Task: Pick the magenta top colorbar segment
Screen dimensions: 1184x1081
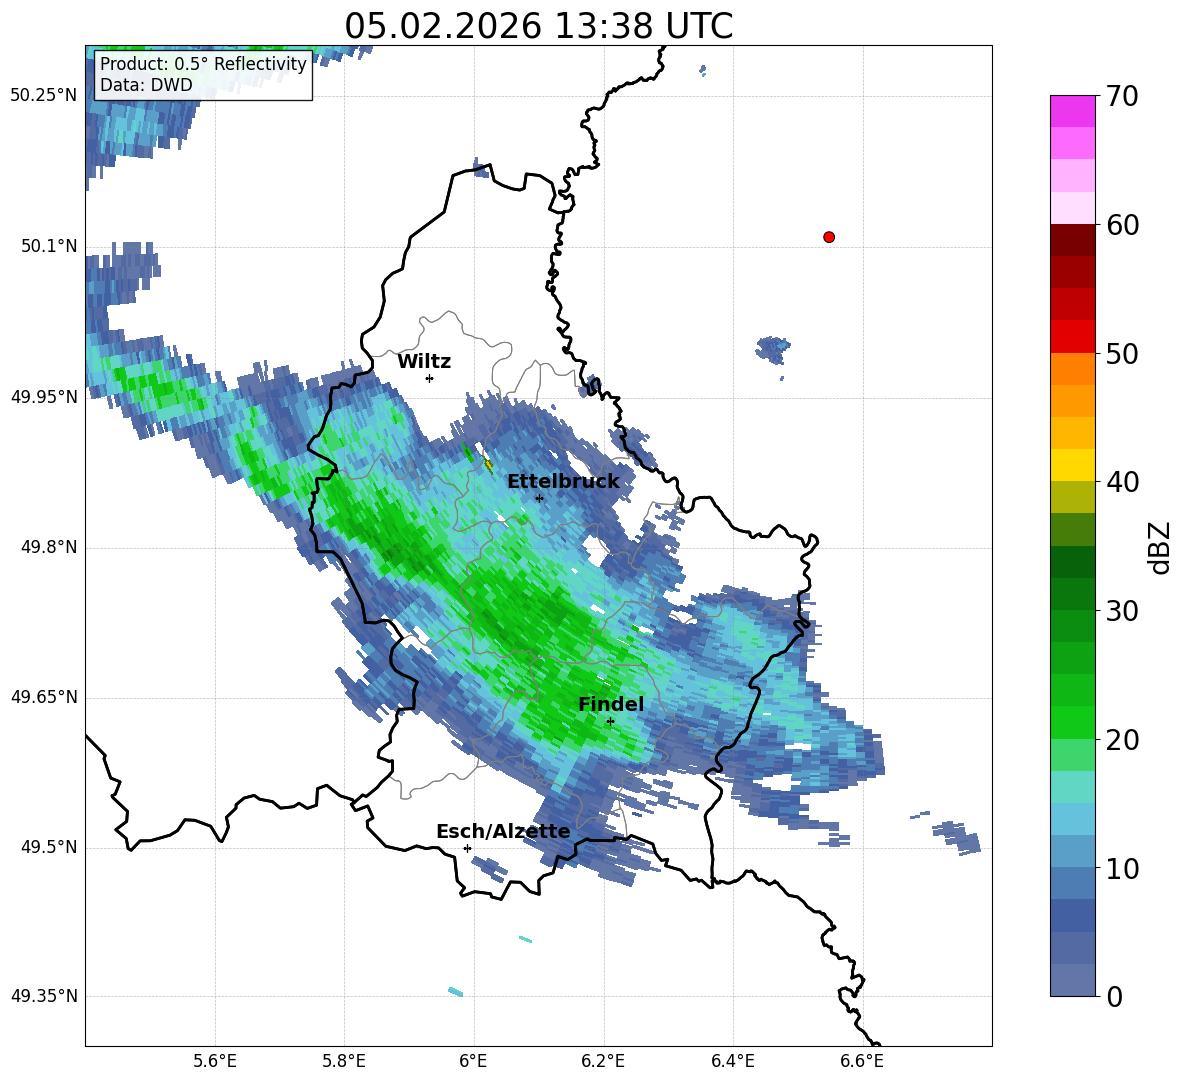Action: pos(1072,111)
